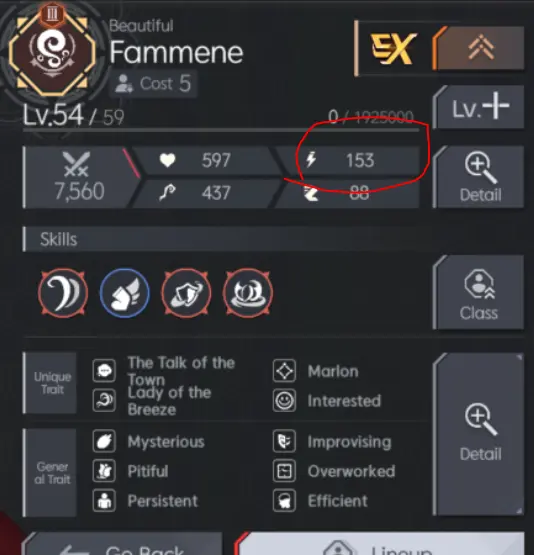This screenshot has height=555, width=534.
Task: Open the Lv.+ level up button
Action: (478, 107)
